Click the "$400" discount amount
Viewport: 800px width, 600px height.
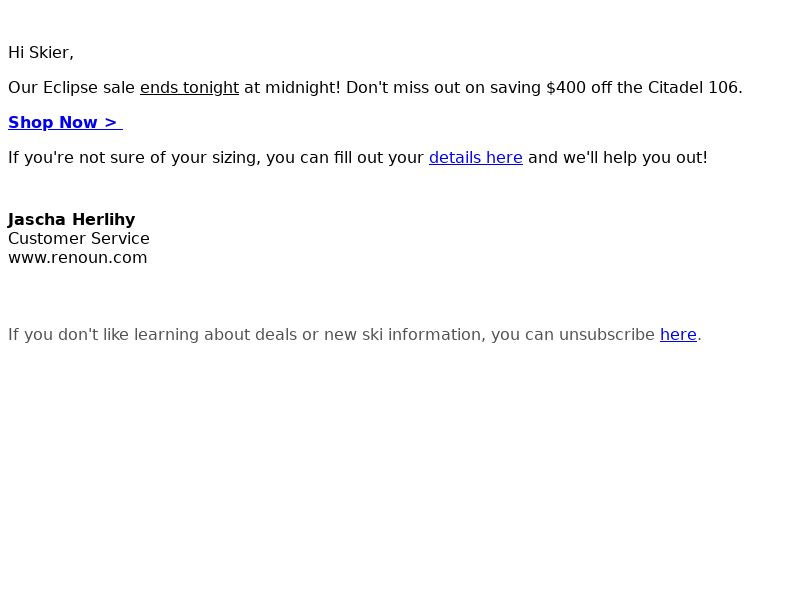566,87
